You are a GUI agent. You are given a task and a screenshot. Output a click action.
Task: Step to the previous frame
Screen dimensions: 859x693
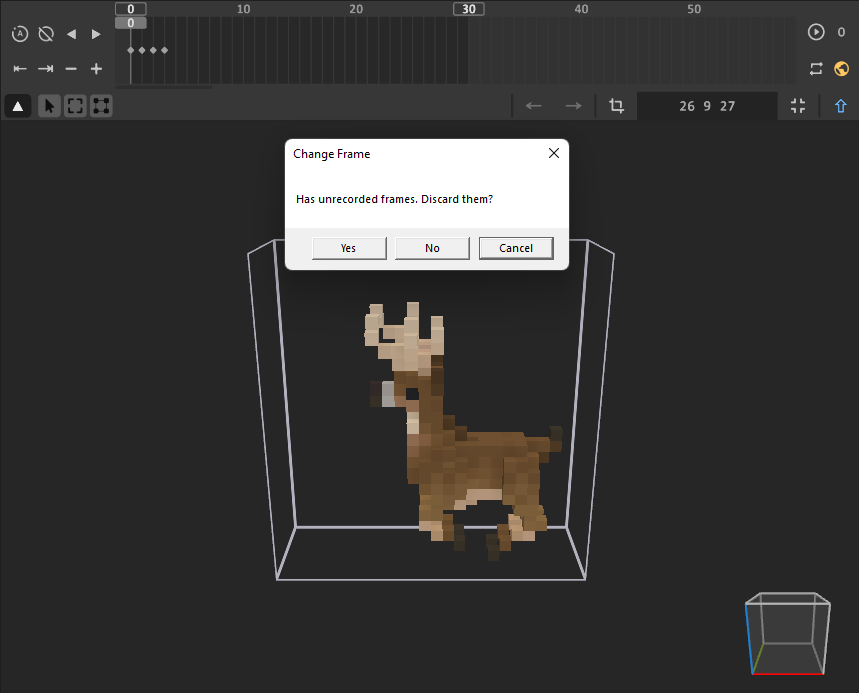[71, 34]
